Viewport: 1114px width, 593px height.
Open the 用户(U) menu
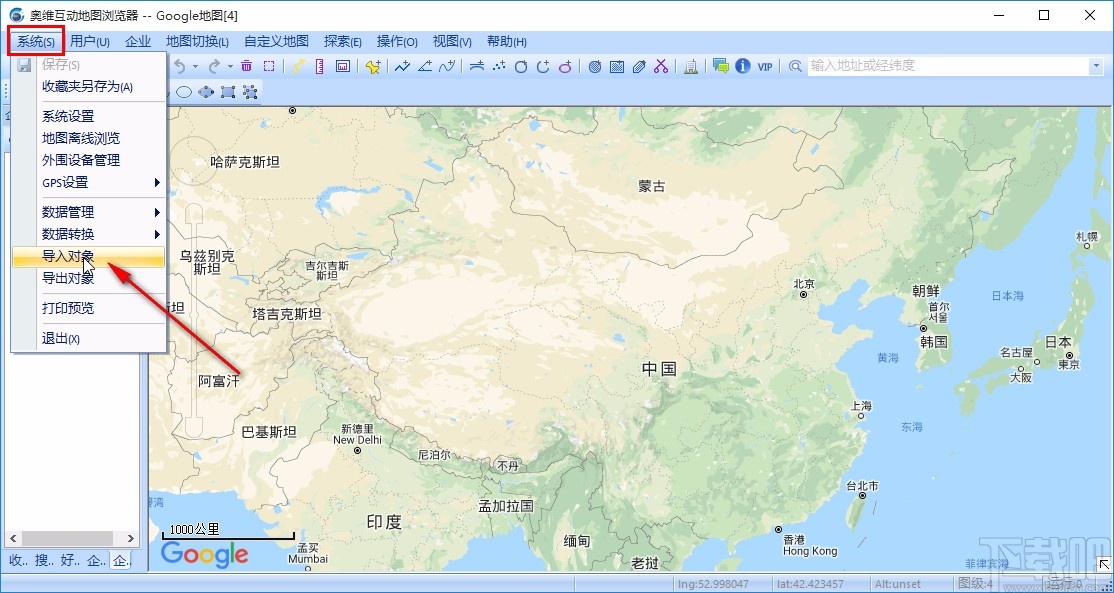click(90, 41)
